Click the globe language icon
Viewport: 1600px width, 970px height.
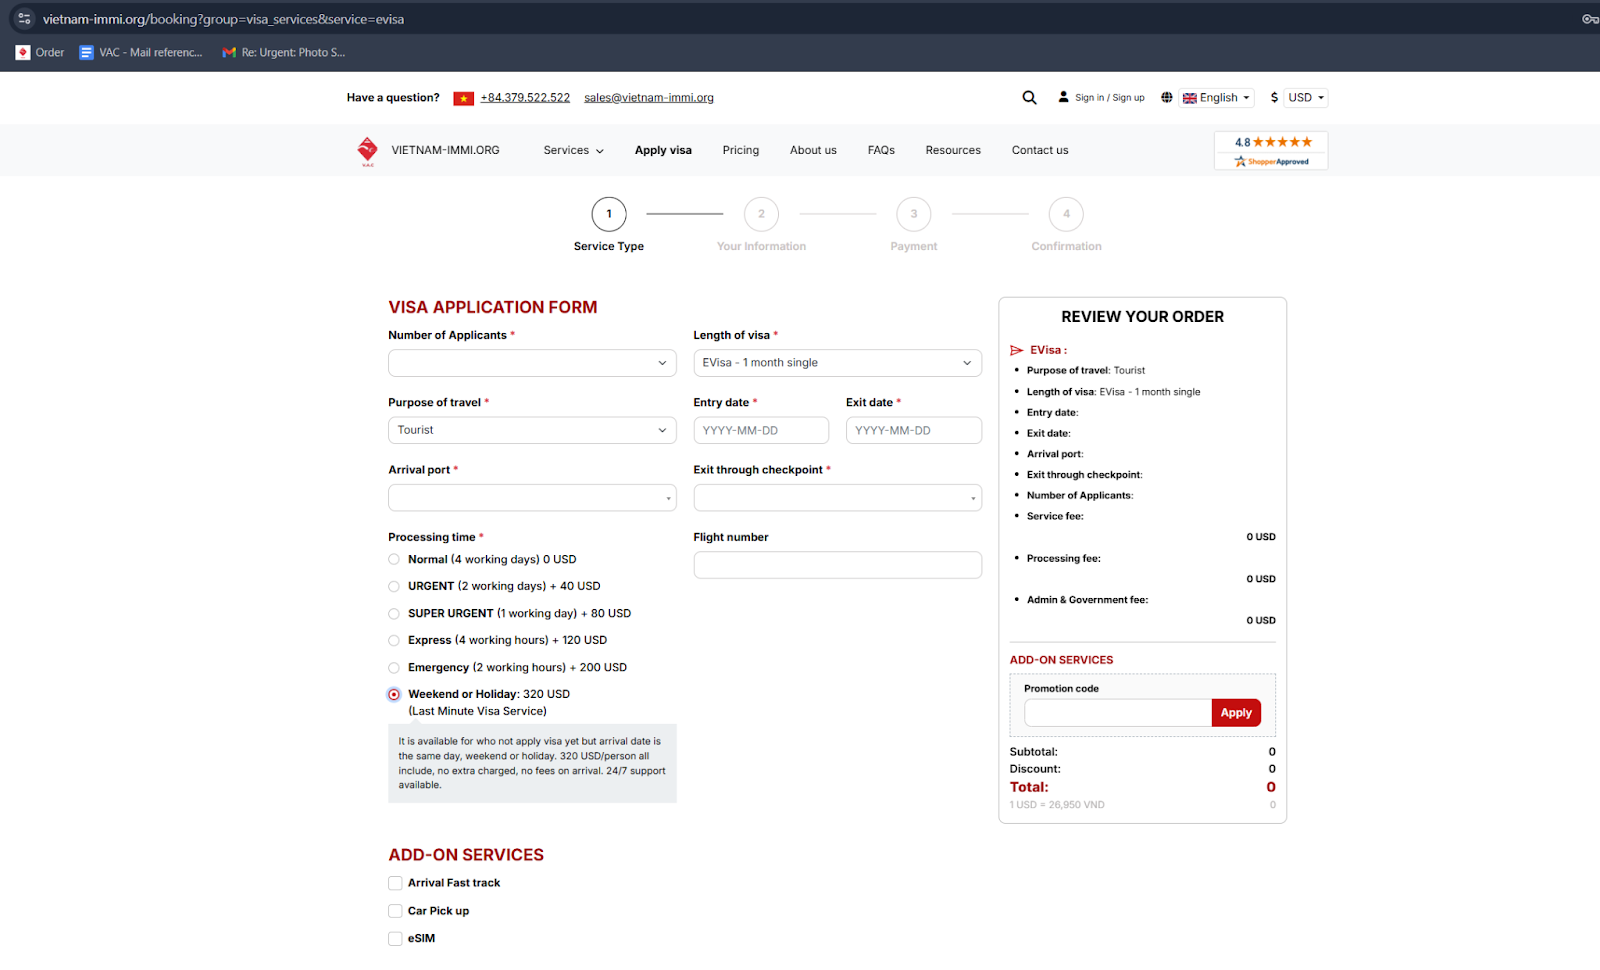1166,98
